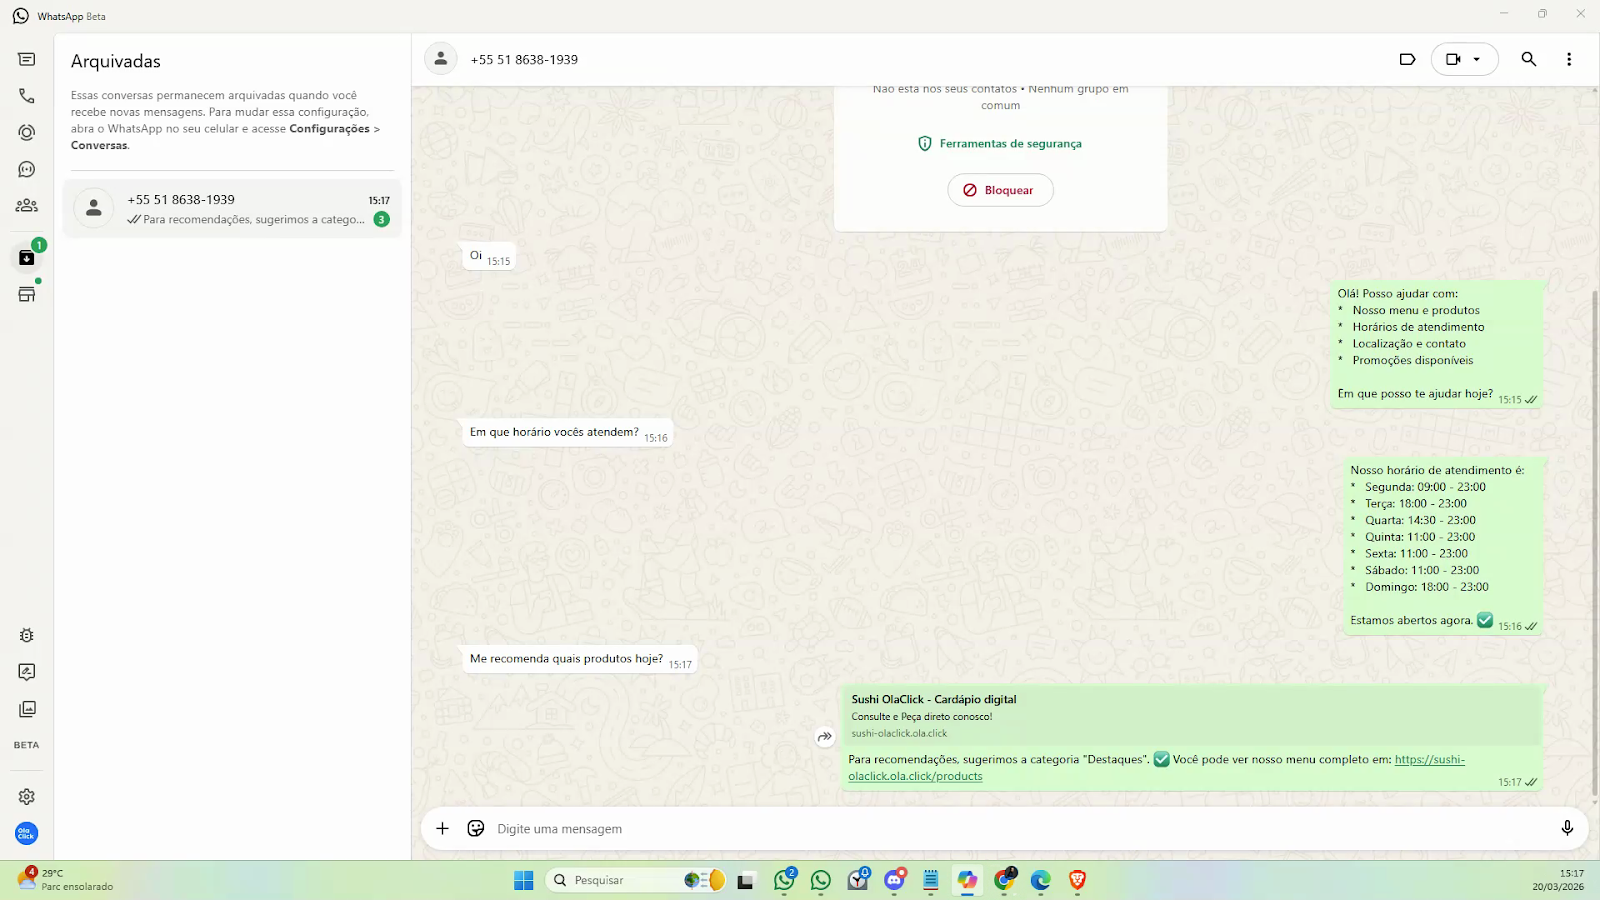
Task: Open the Communities icon in sidebar
Action: 27,206
